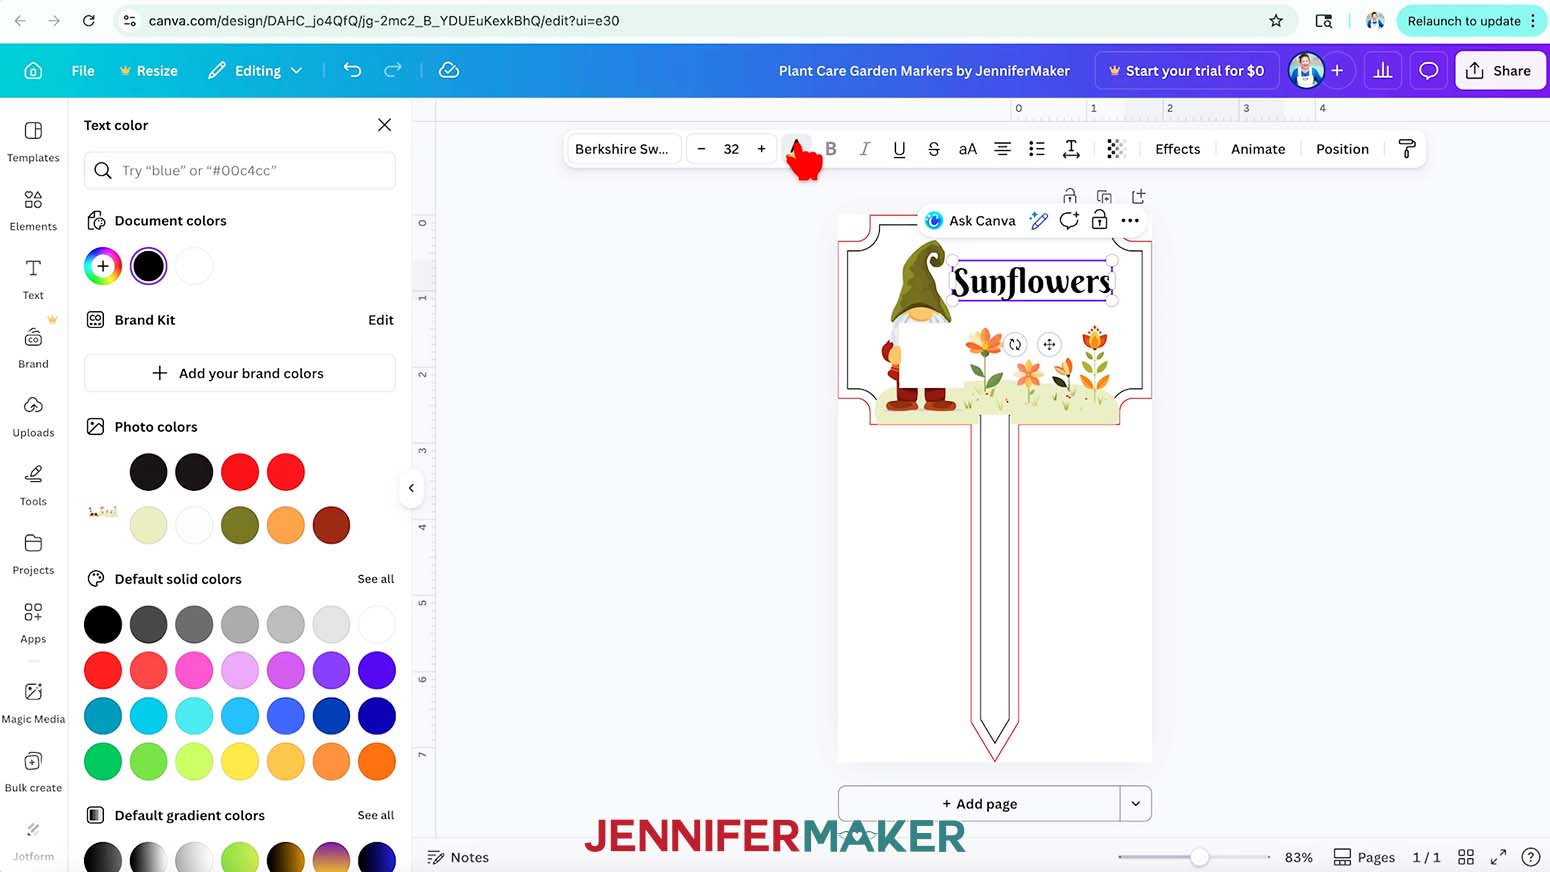Search colors in the Text color field
Viewport: 1550px width, 872px height.
[x=240, y=170]
